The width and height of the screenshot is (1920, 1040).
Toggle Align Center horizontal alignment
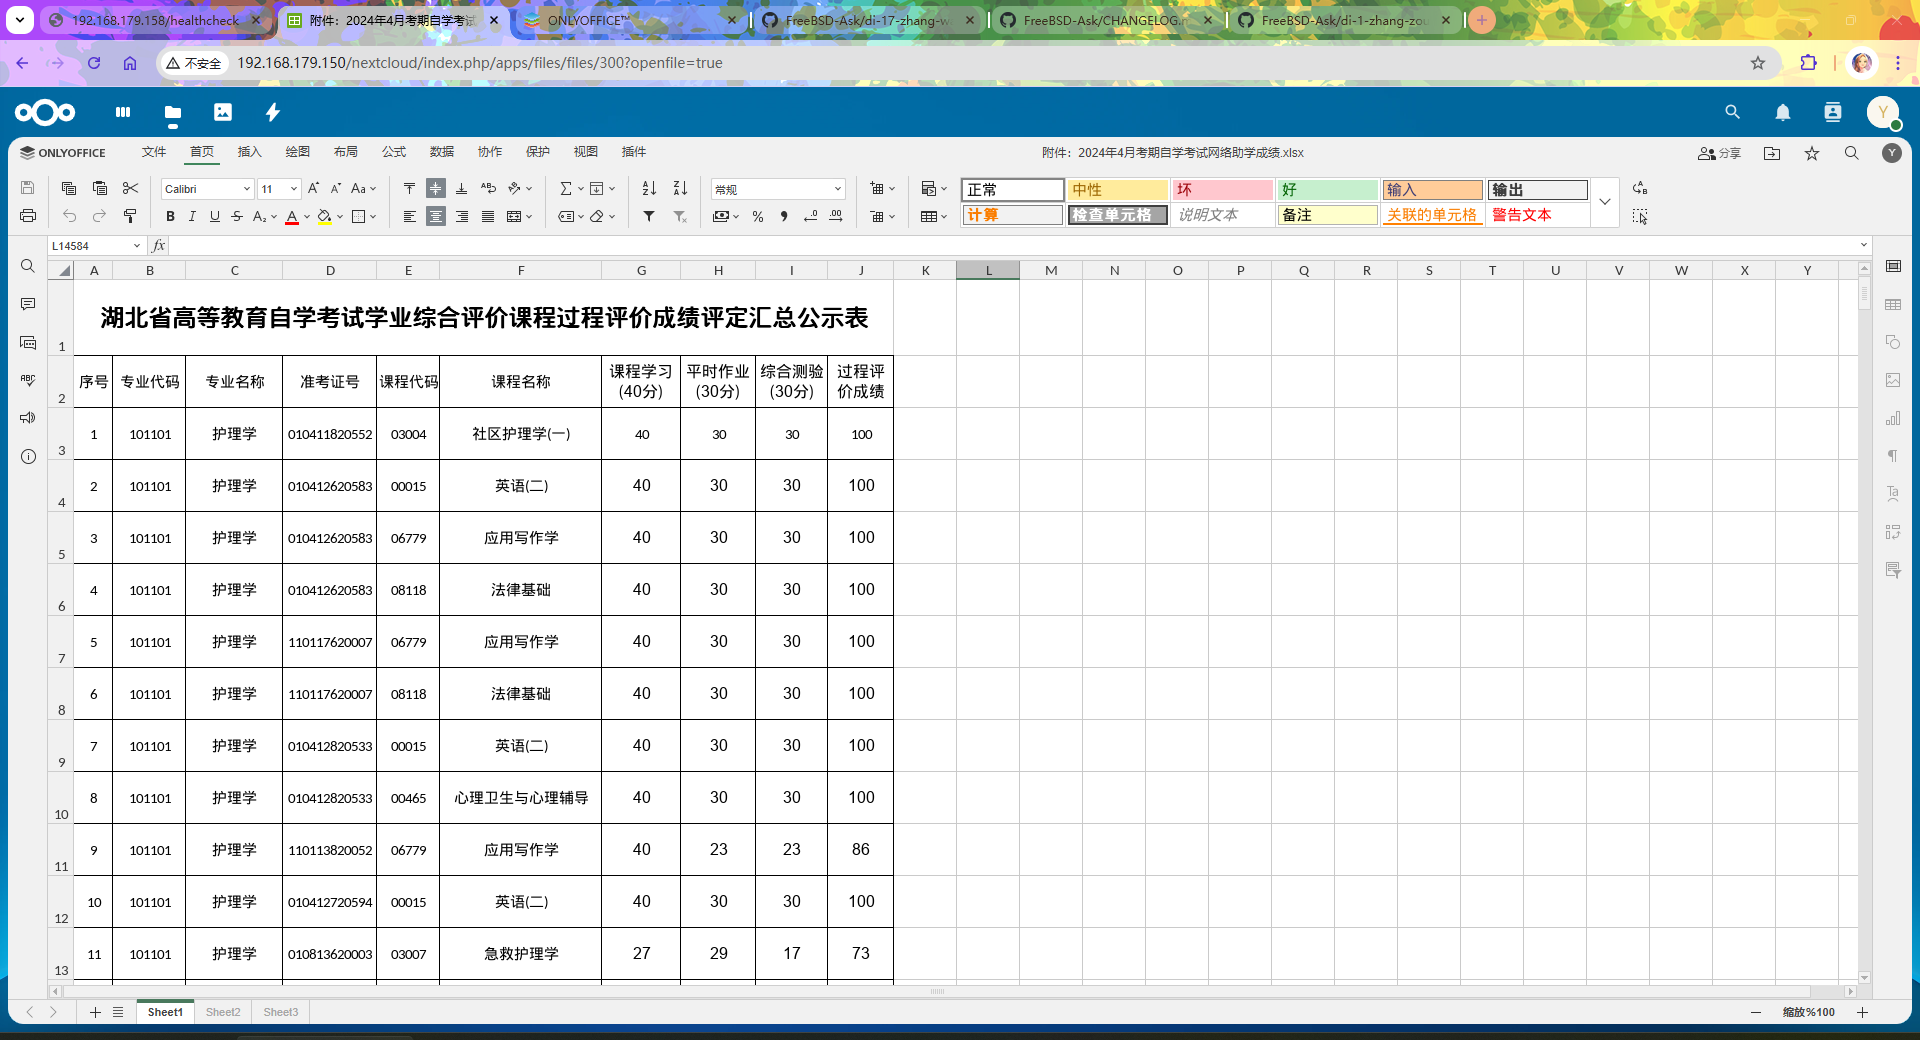(436, 216)
